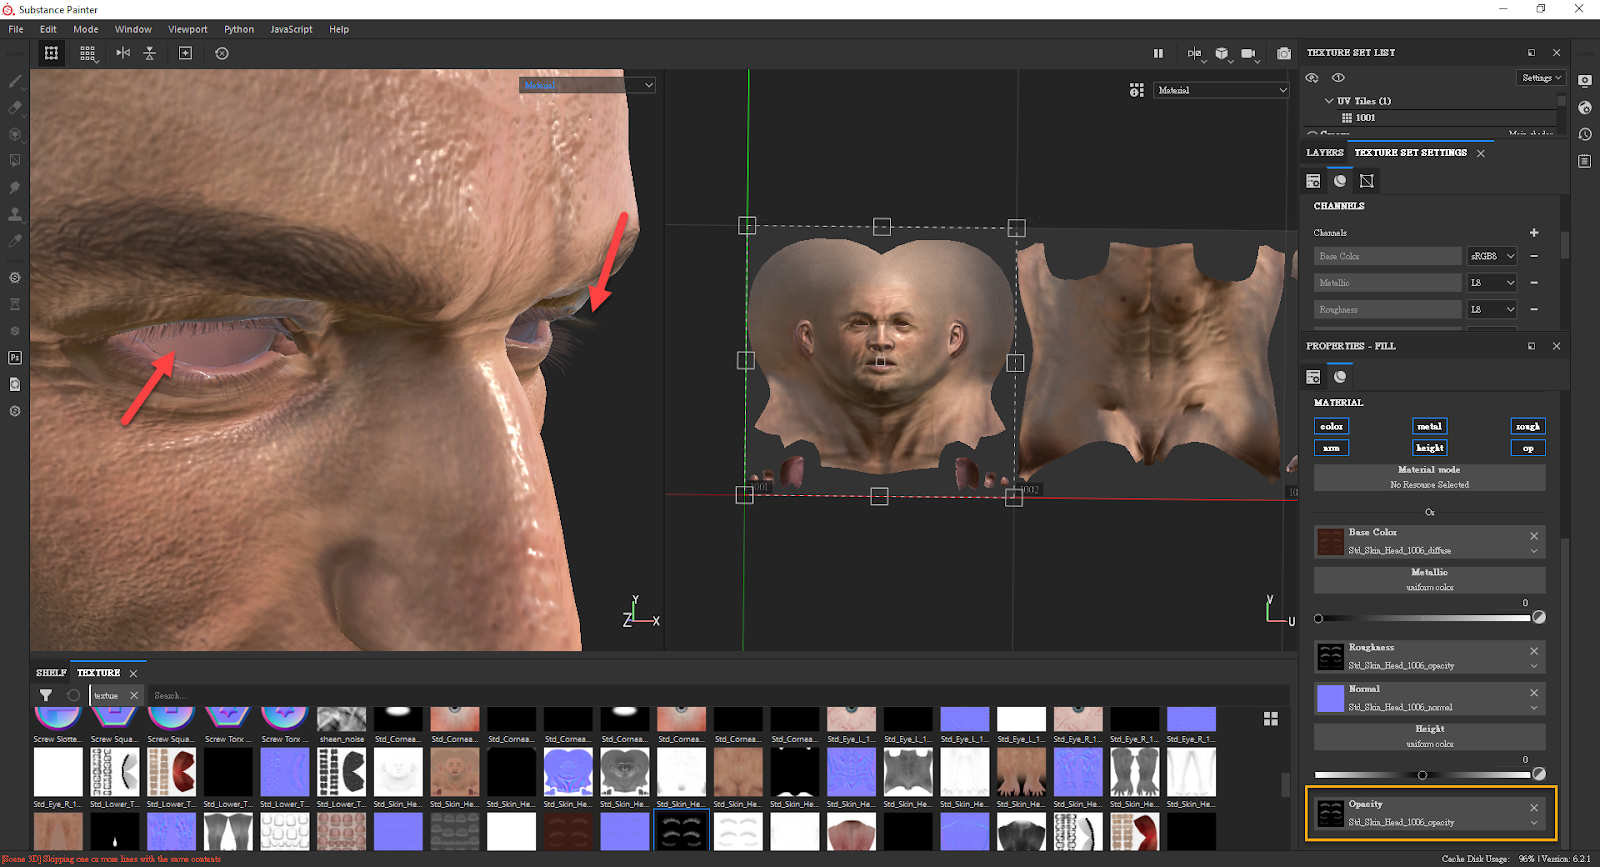Switch to the LAYERS tab
Viewport: 1600px width, 867px height.
1325,153
